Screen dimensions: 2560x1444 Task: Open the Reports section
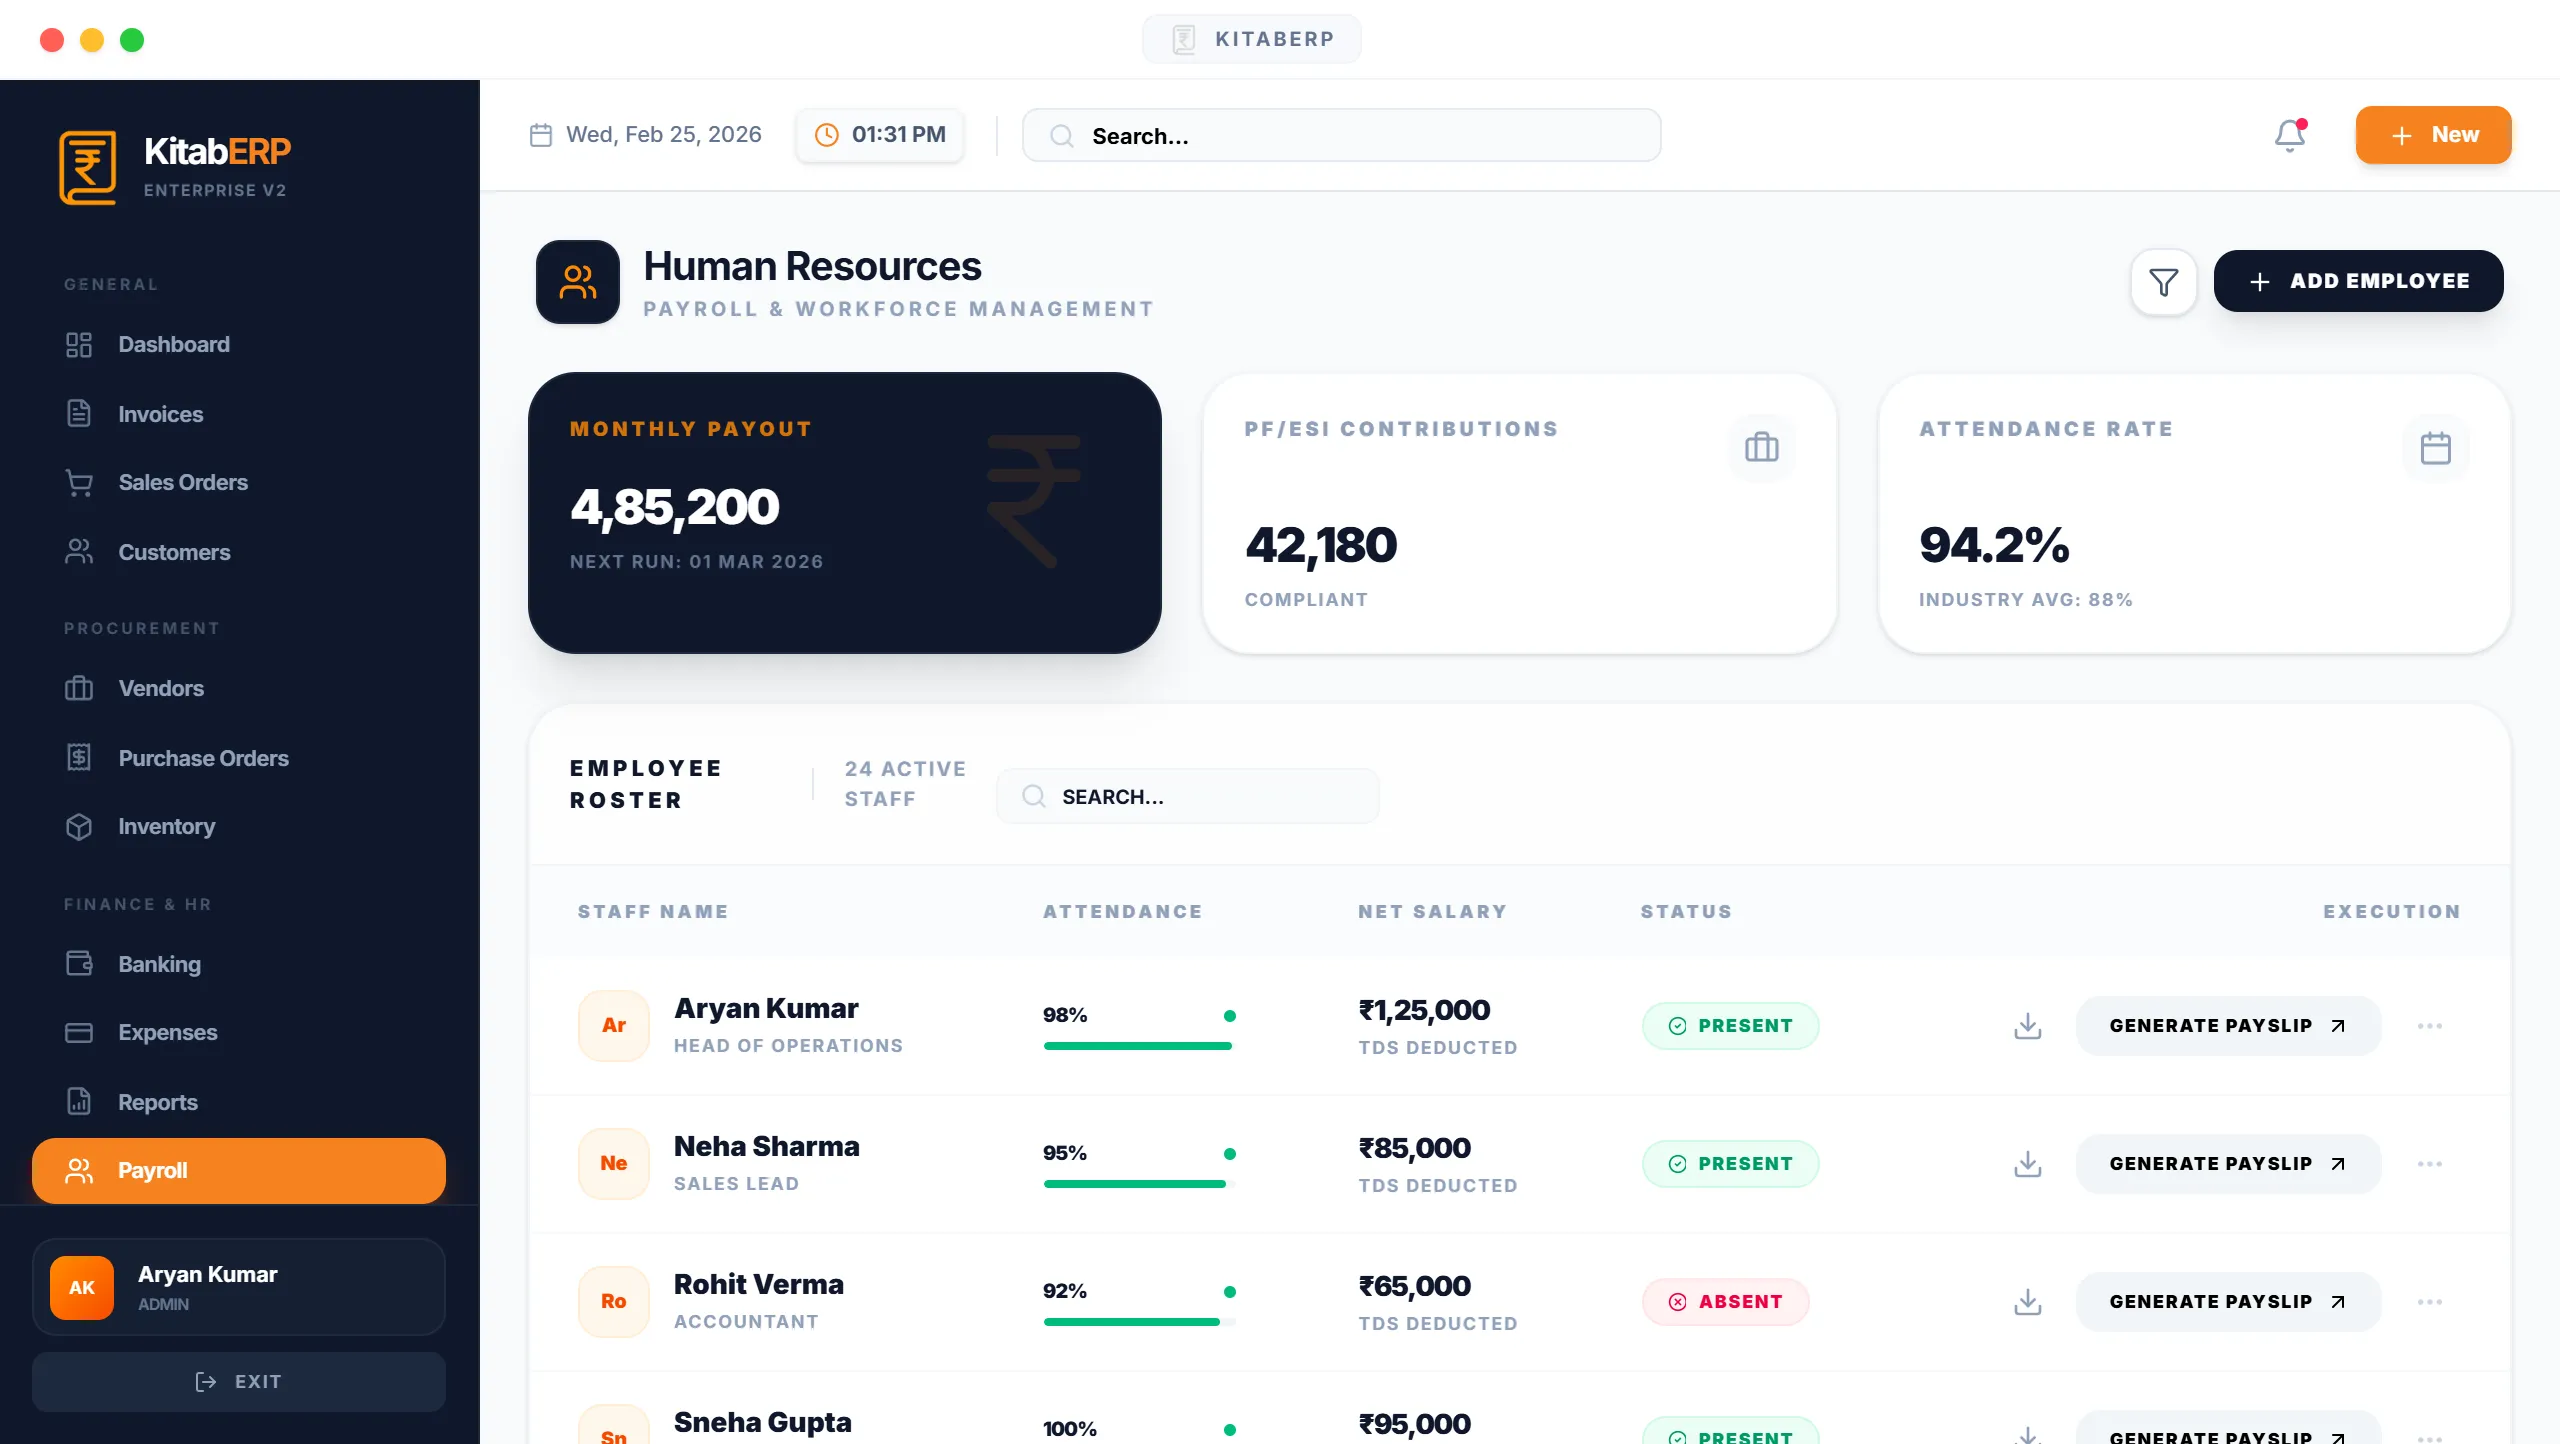coord(157,1101)
